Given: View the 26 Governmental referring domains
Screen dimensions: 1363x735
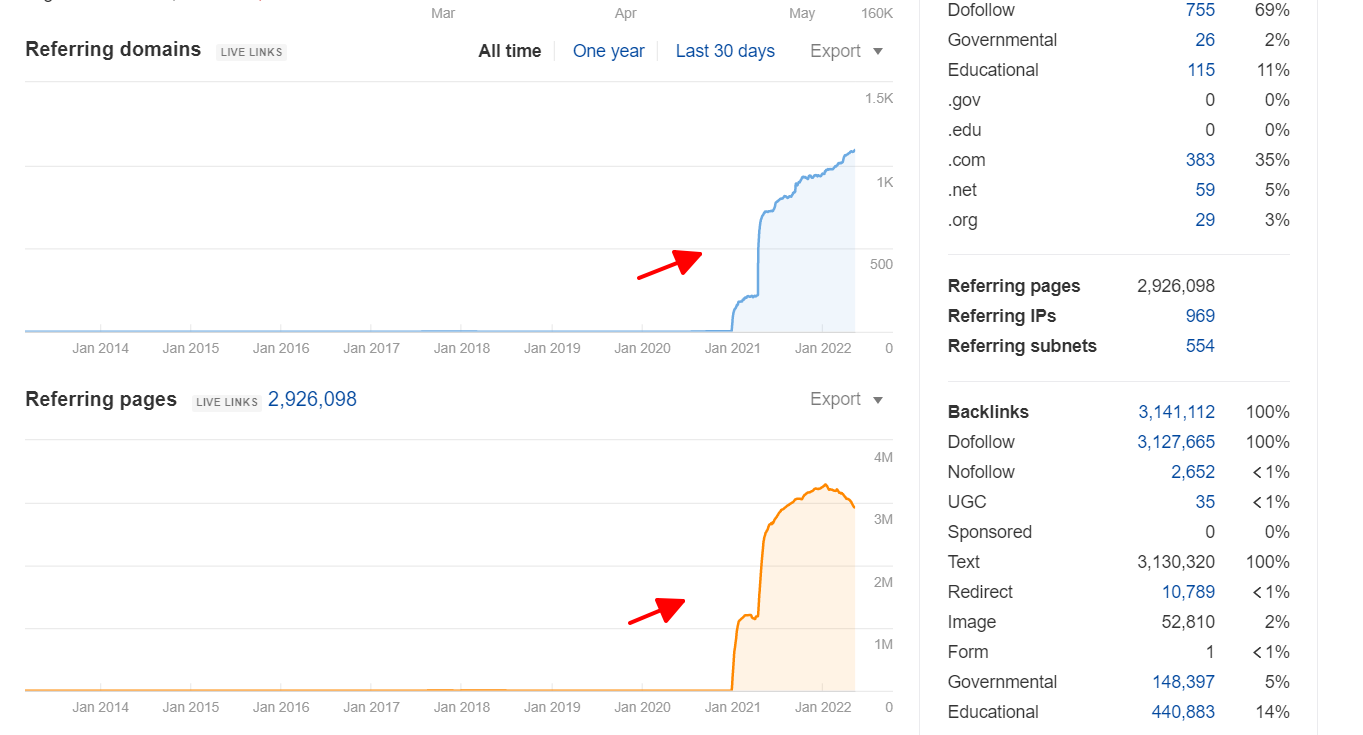Looking at the screenshot, I should click(1205, 40).
